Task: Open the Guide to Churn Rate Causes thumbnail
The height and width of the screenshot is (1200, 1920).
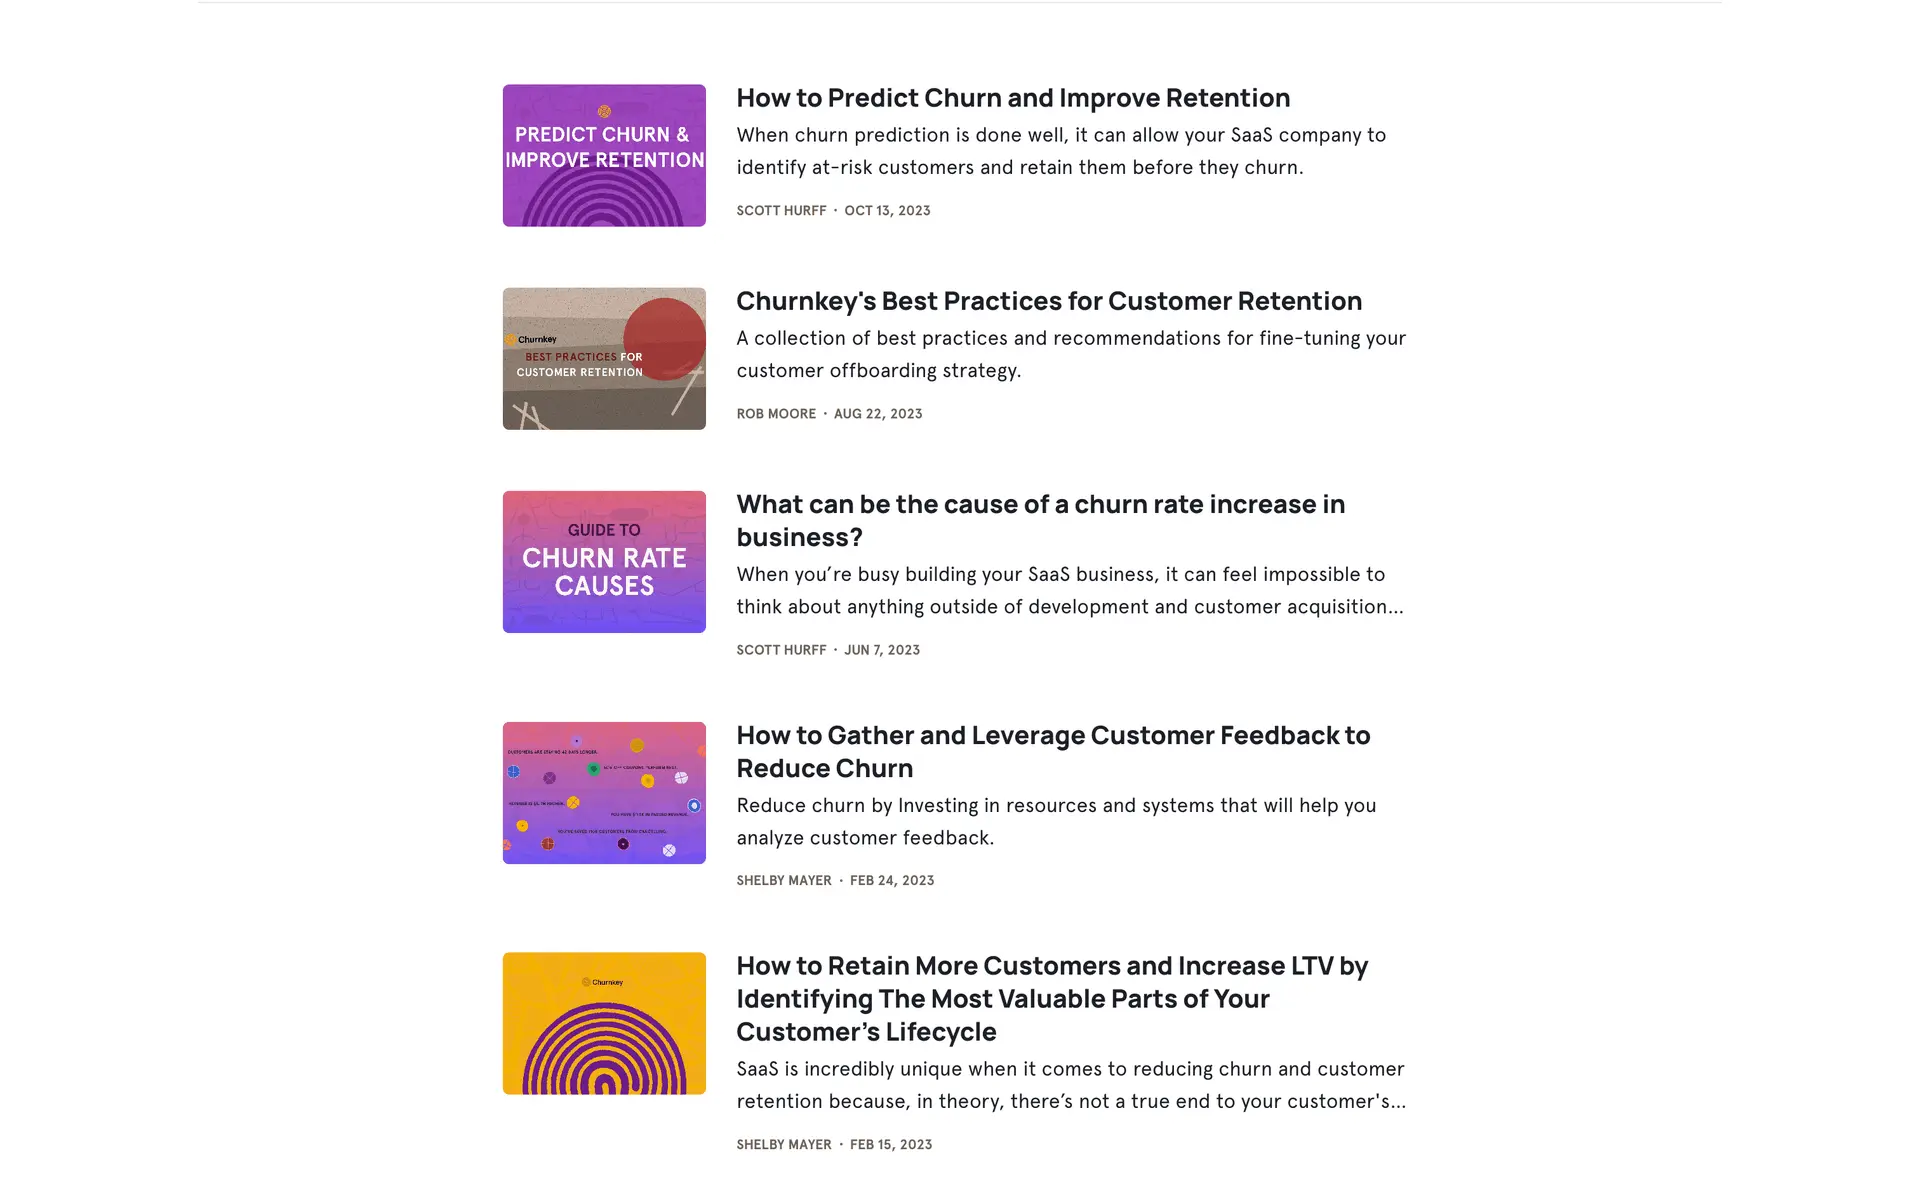Action: coord(604,561)
